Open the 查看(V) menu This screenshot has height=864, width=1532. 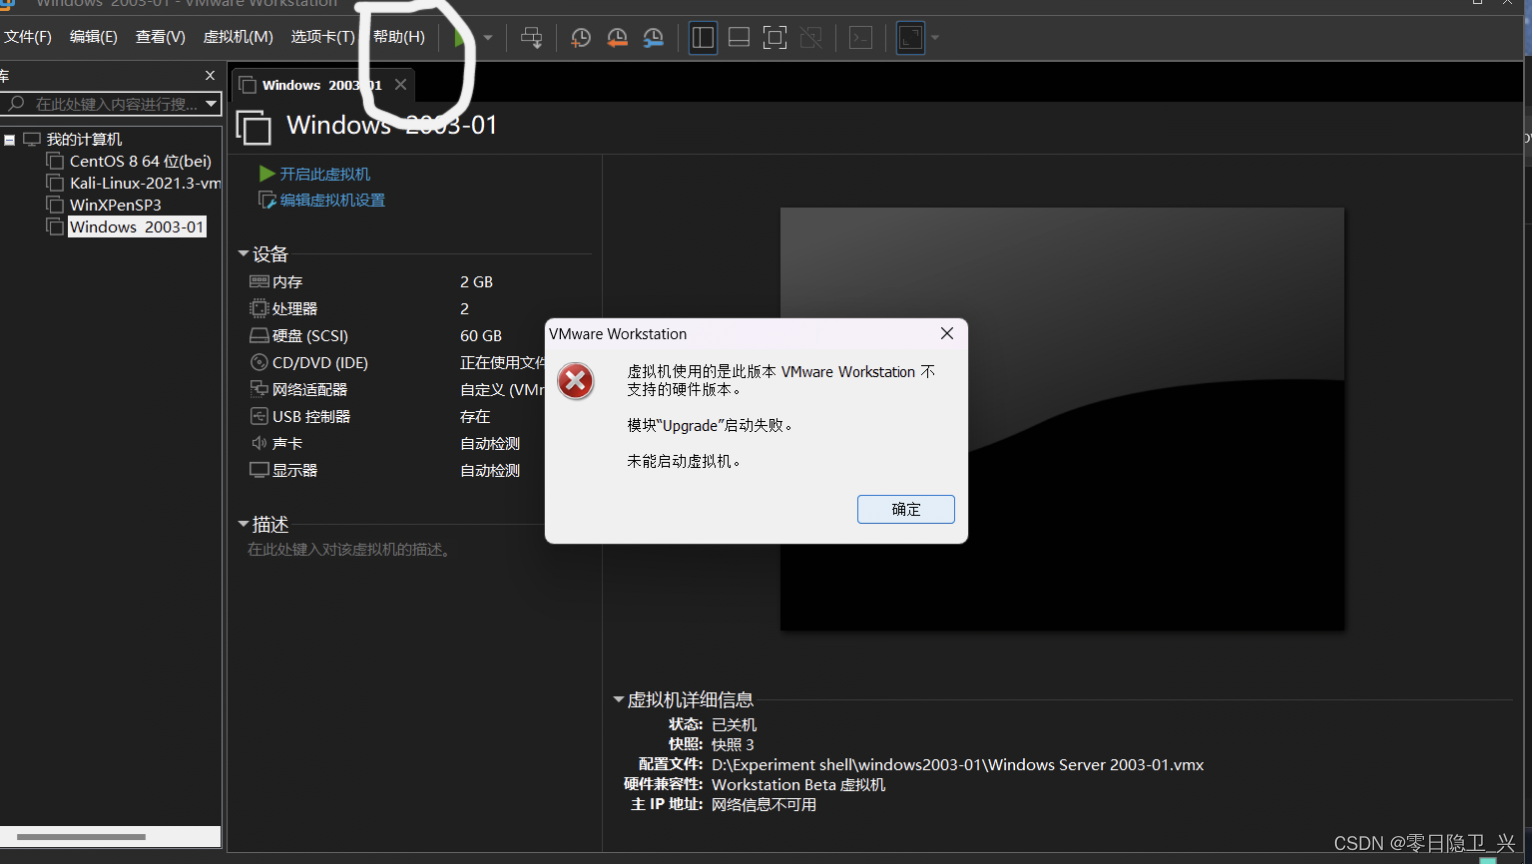tap(160, 37)
